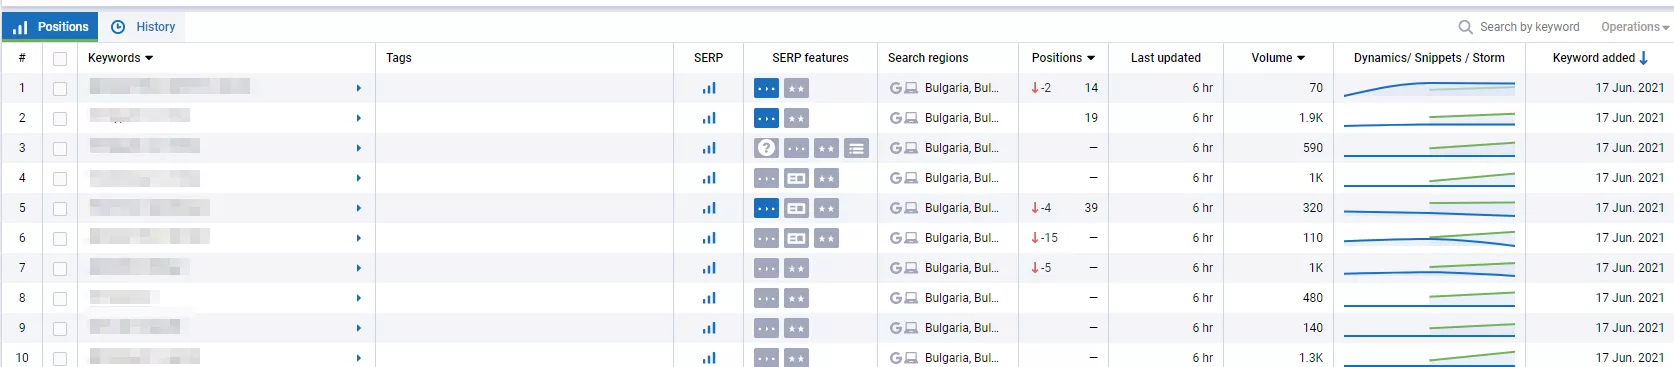Viewport: 1674px width, 367px height.
Task: Click the search magnifier icon
Action: [x=1465, y=27]
